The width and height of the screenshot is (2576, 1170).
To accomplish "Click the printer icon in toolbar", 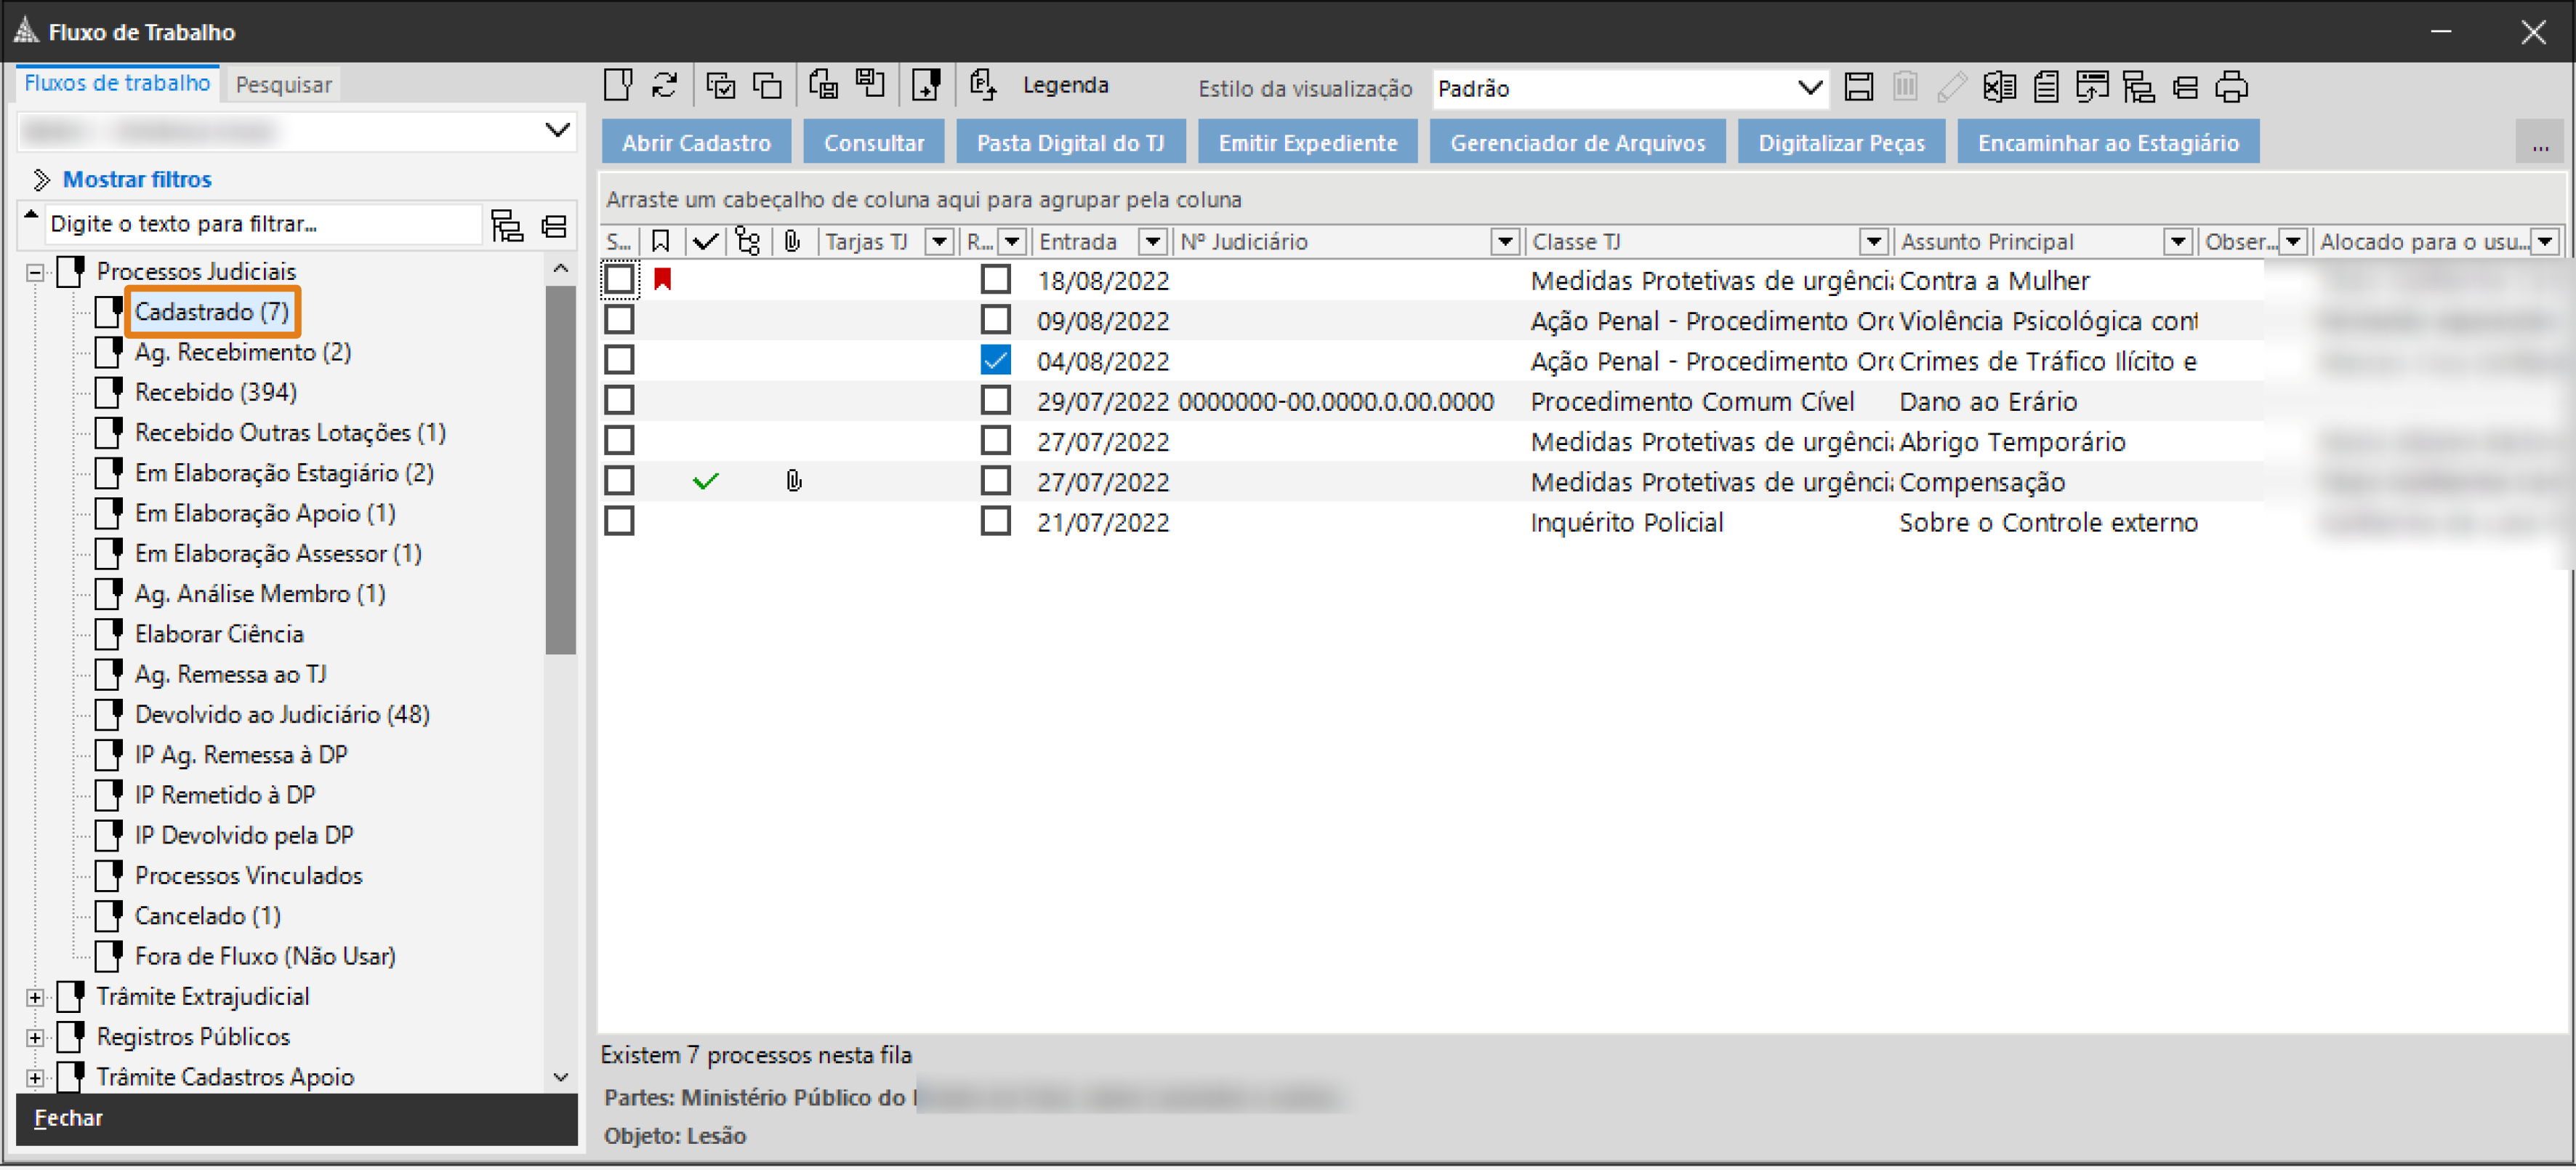I will (2232, 88).
